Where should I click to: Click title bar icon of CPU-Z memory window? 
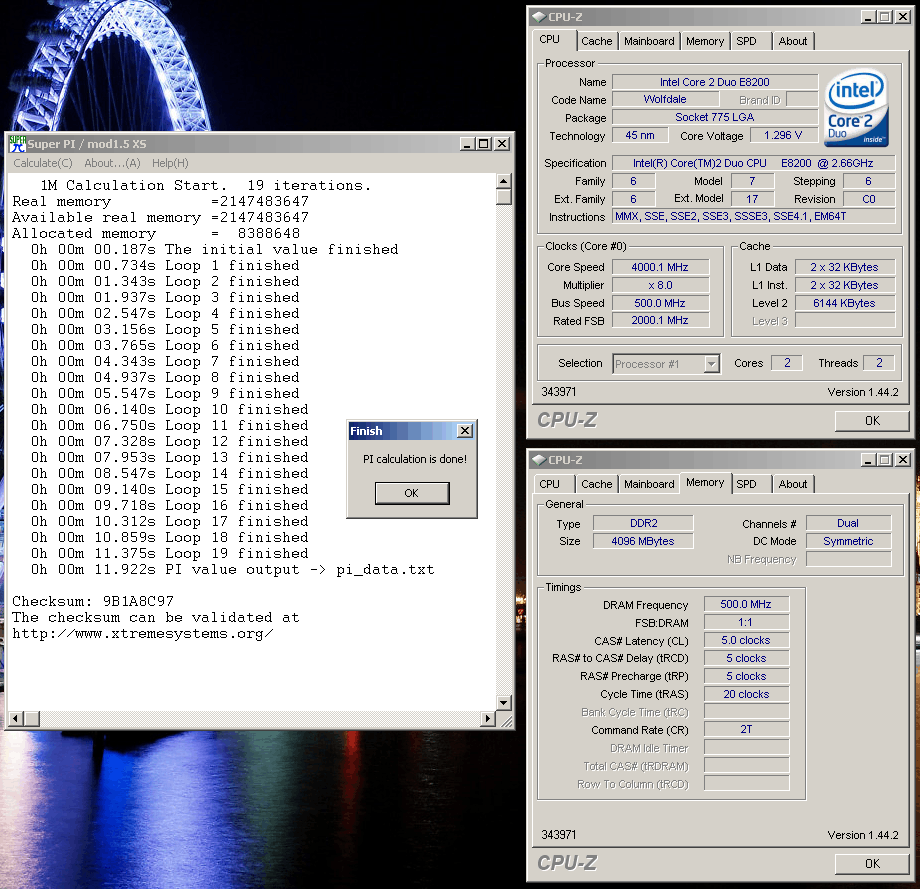click(539, 460)
